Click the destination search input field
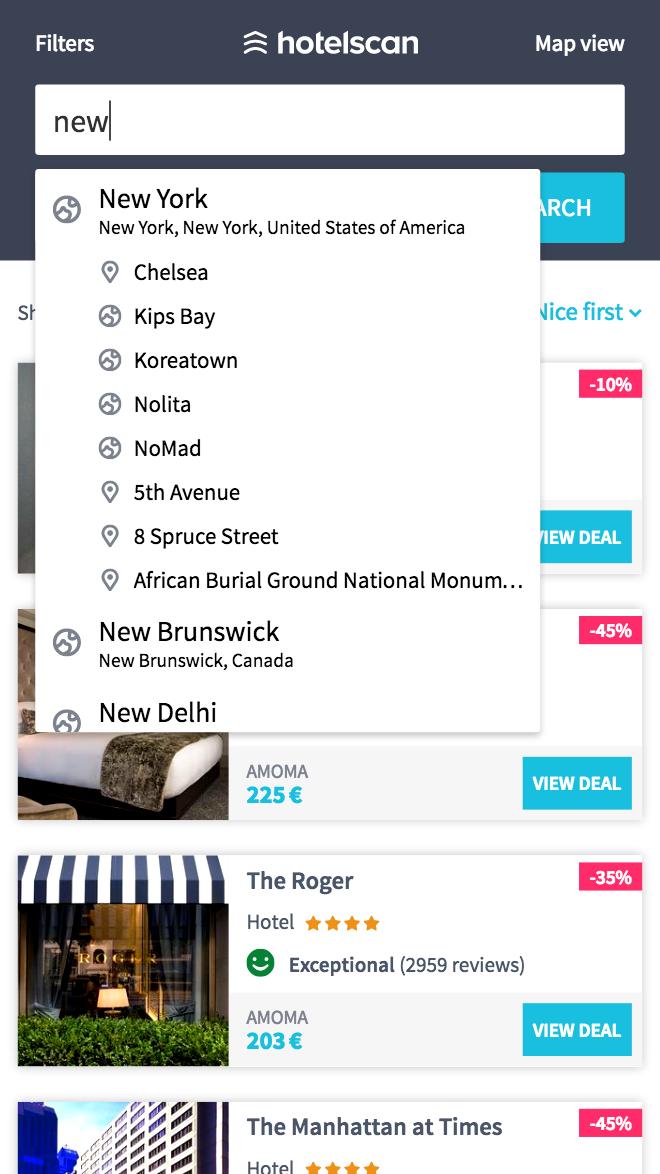 pyautogui.click(x=330, y=119)
